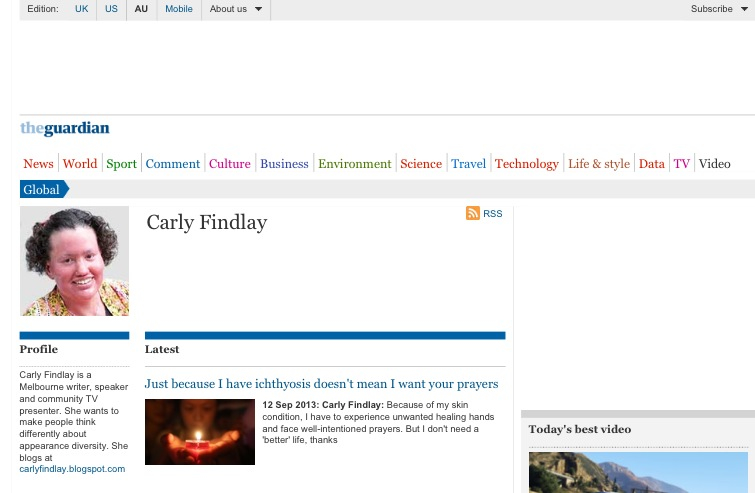Click the orange RSS feed icon

472,213
